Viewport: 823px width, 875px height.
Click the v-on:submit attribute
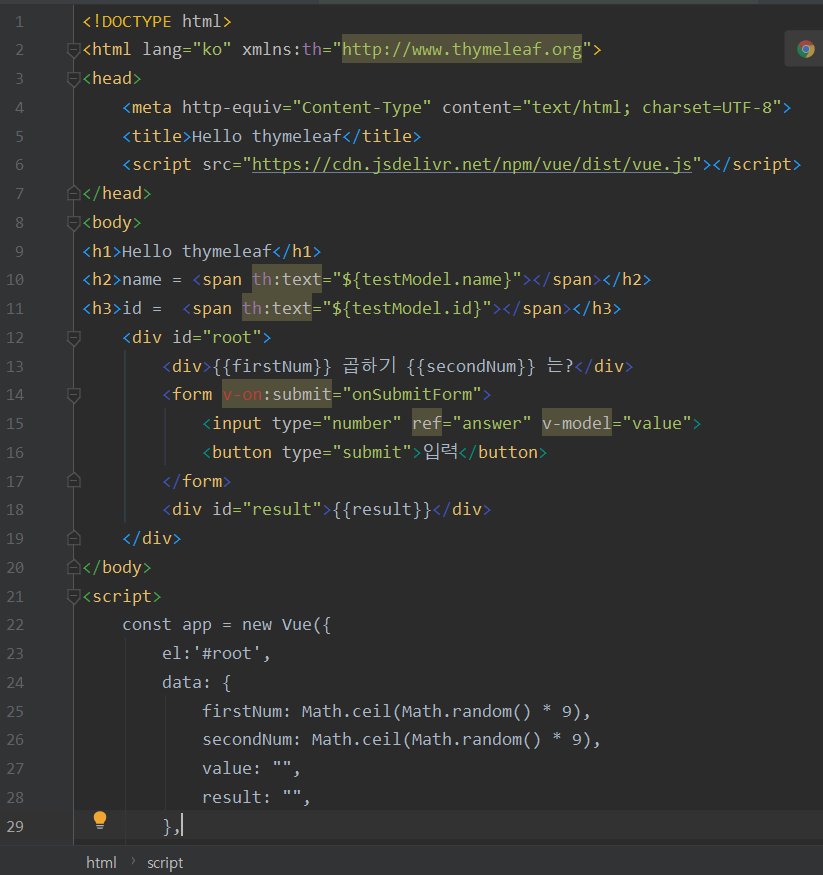point(277,395)
